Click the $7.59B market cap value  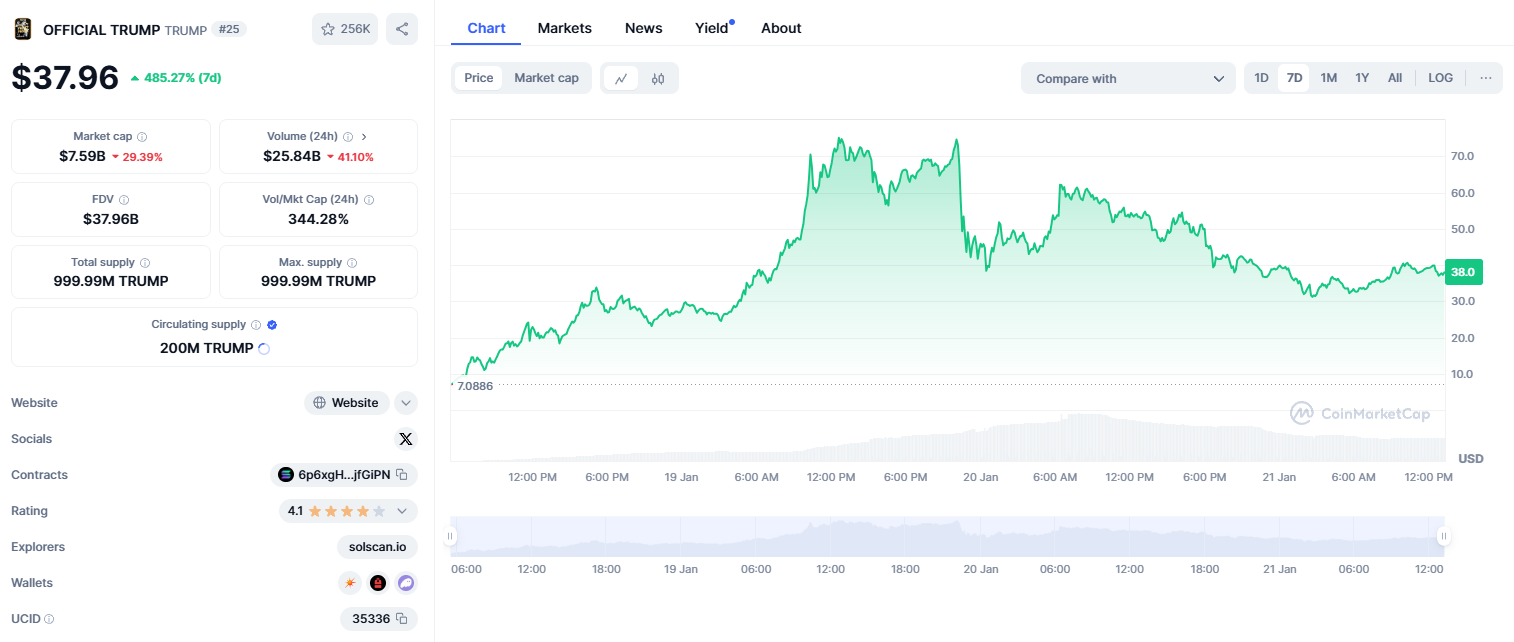pyautogui.click(x=82, y=156)
